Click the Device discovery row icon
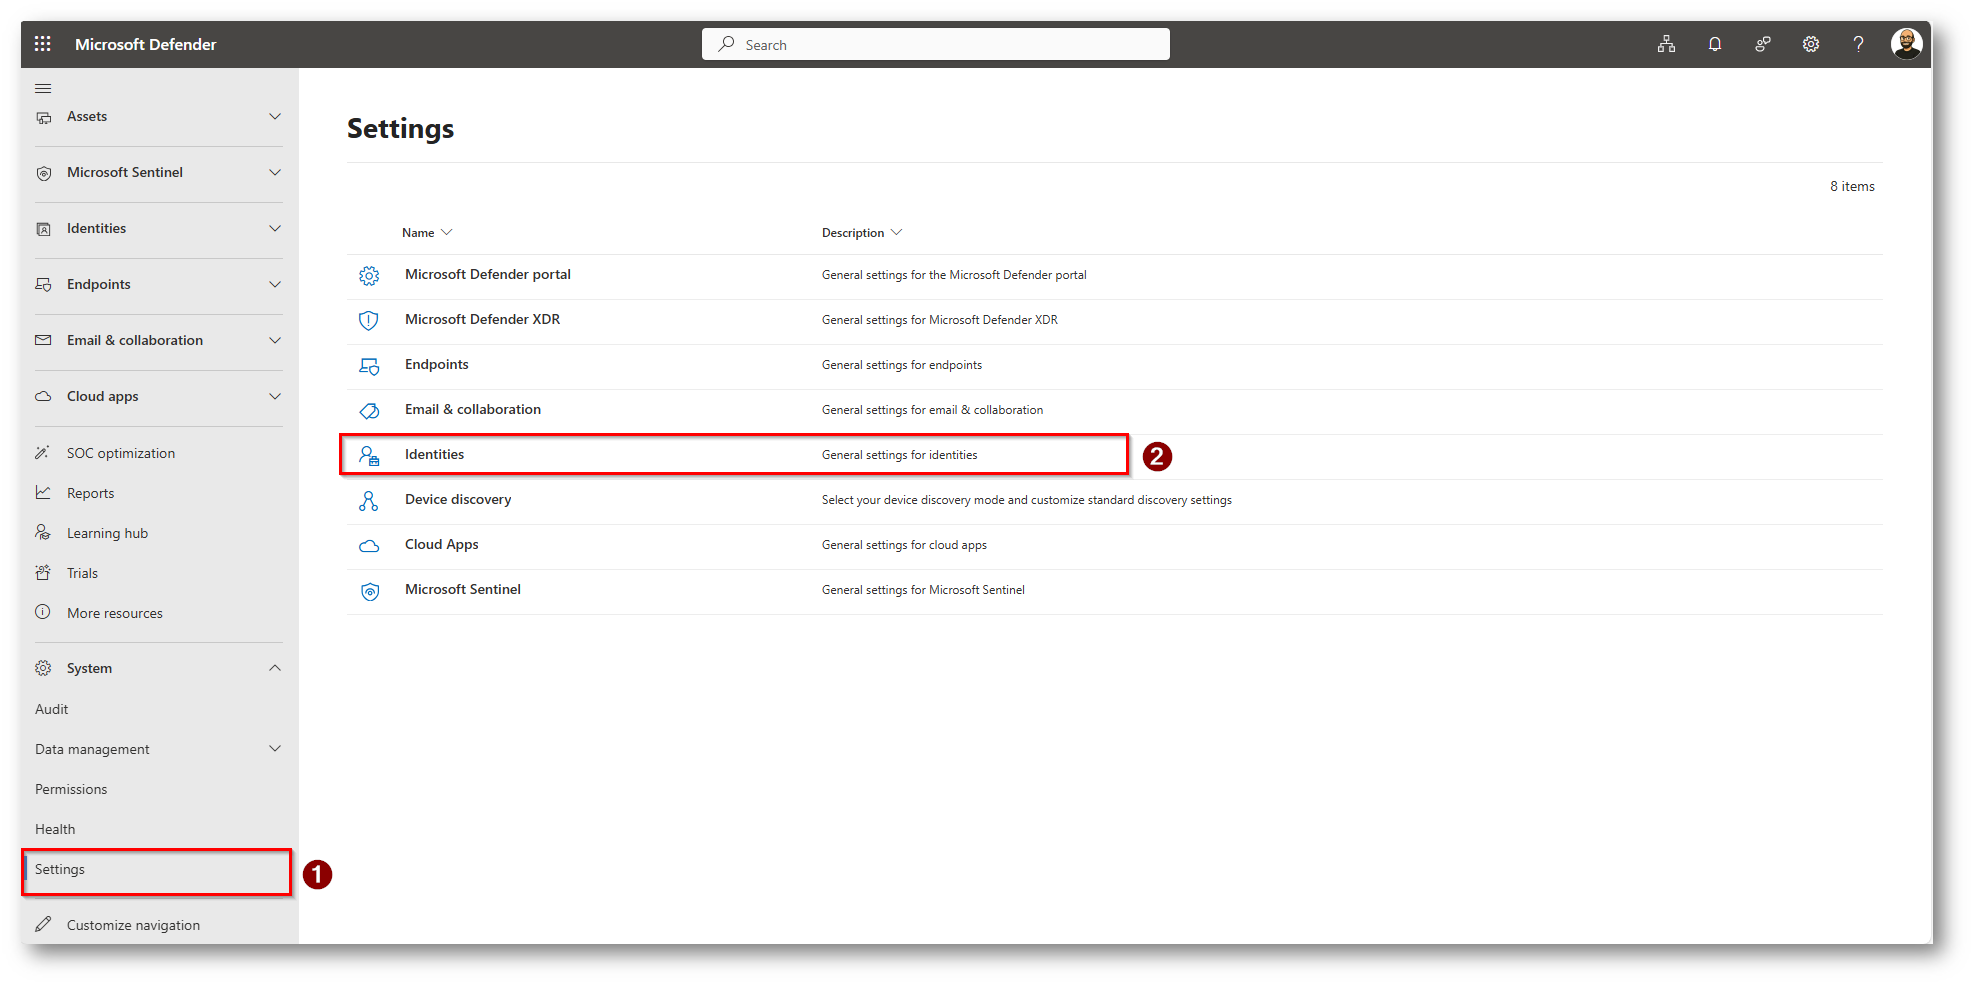 [369, 501]
